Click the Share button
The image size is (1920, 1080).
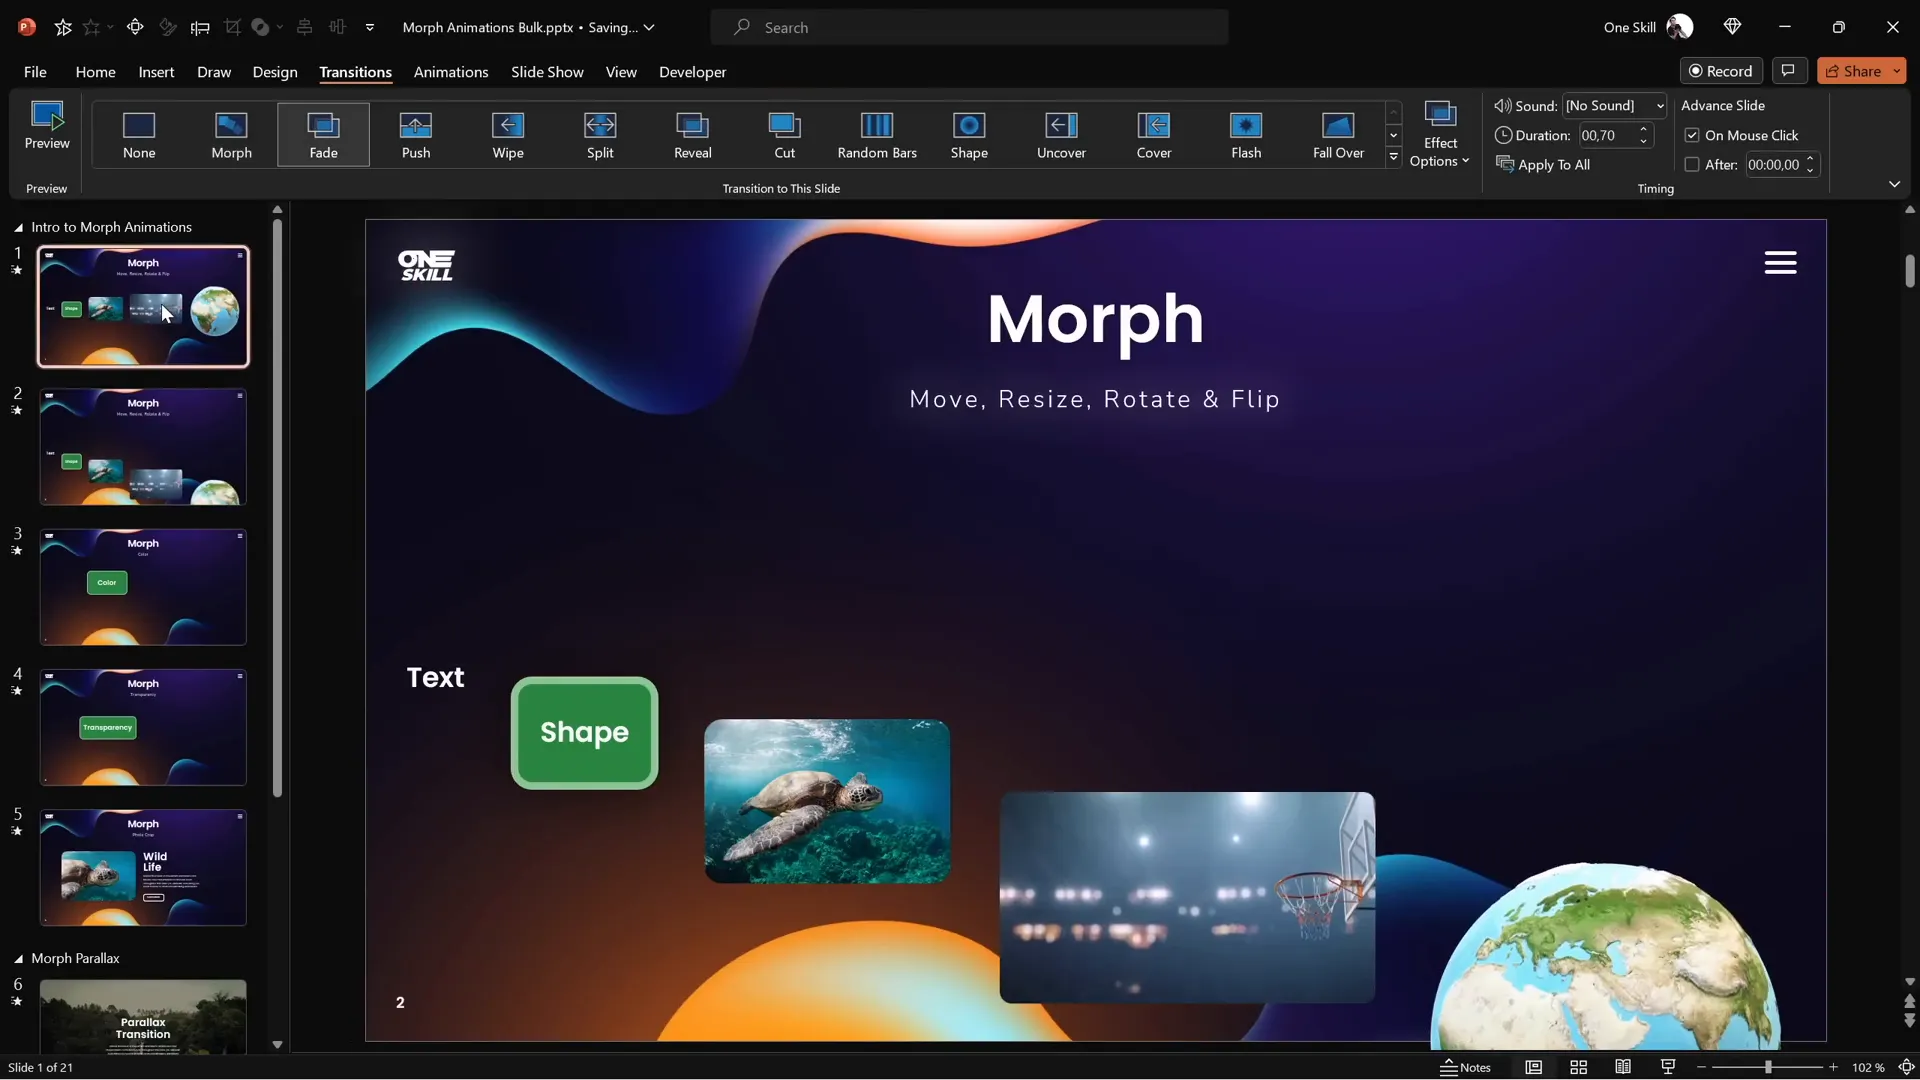1853,71
